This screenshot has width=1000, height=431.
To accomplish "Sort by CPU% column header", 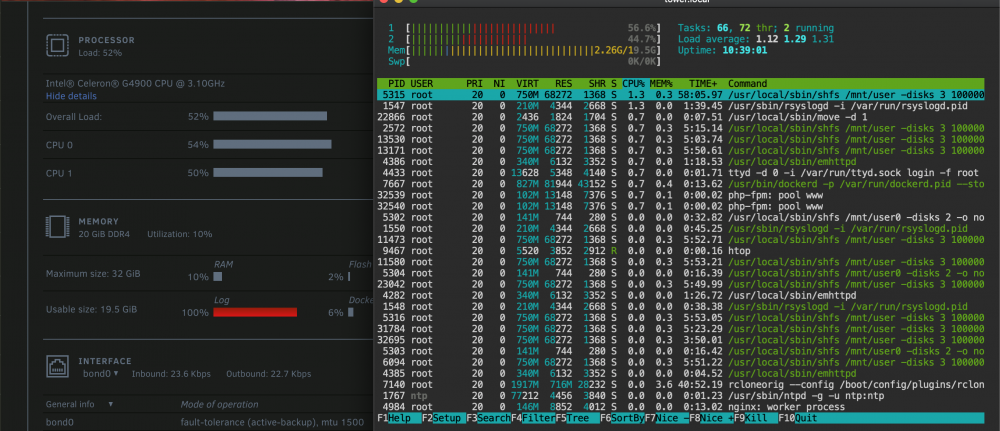I will 634,84.
